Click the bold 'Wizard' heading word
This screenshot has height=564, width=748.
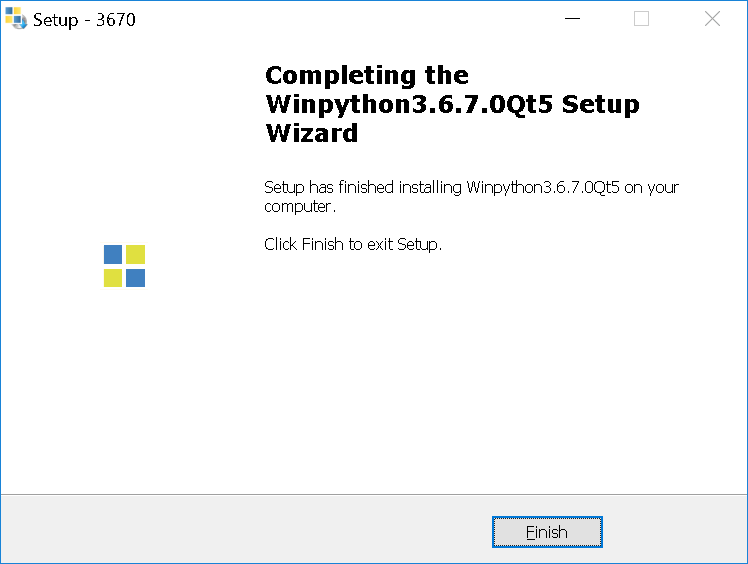tap(312, 133)
